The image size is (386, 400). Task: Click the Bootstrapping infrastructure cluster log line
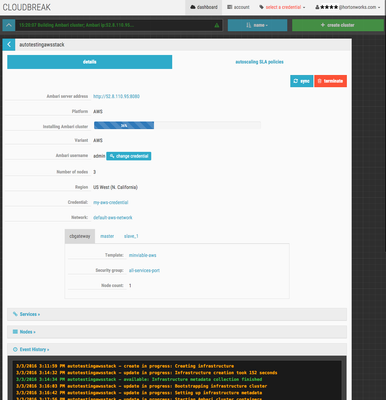(x=142, y=386)
